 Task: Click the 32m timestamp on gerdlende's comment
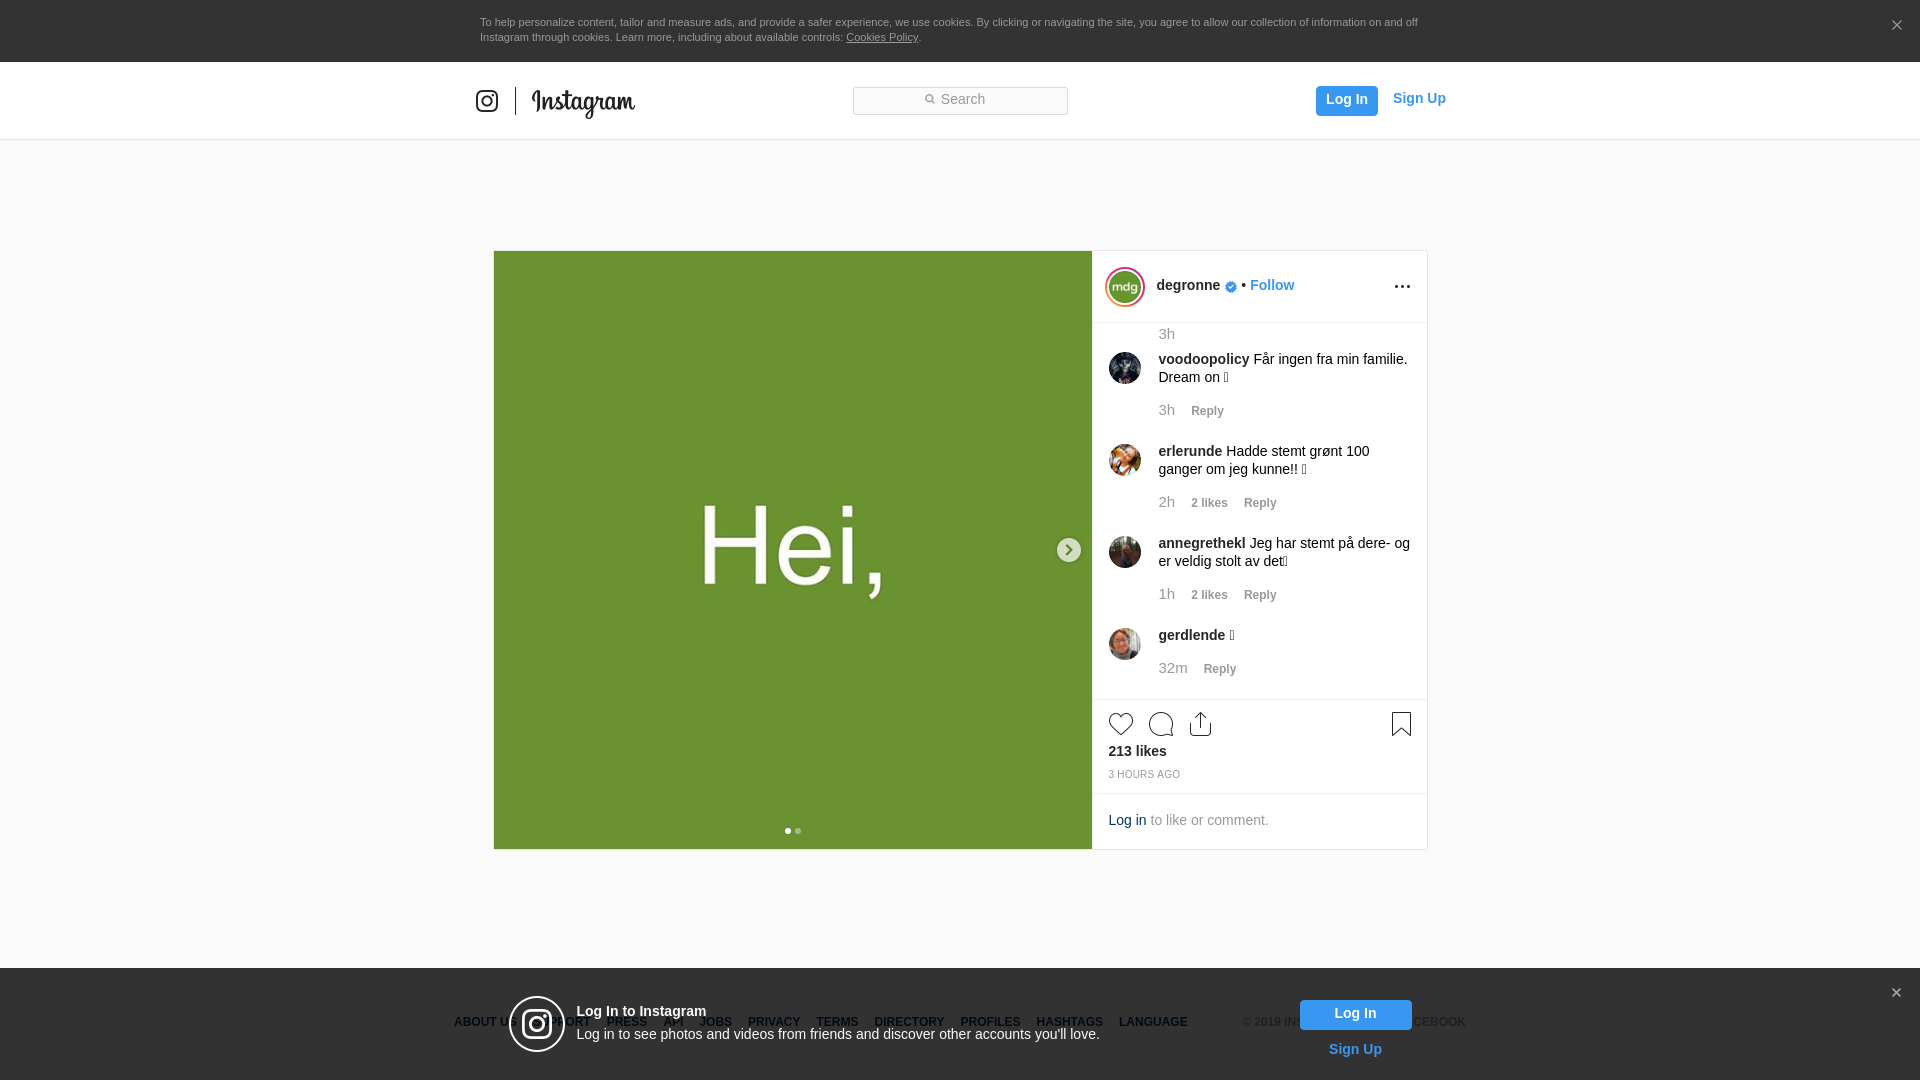point(1173,668)
